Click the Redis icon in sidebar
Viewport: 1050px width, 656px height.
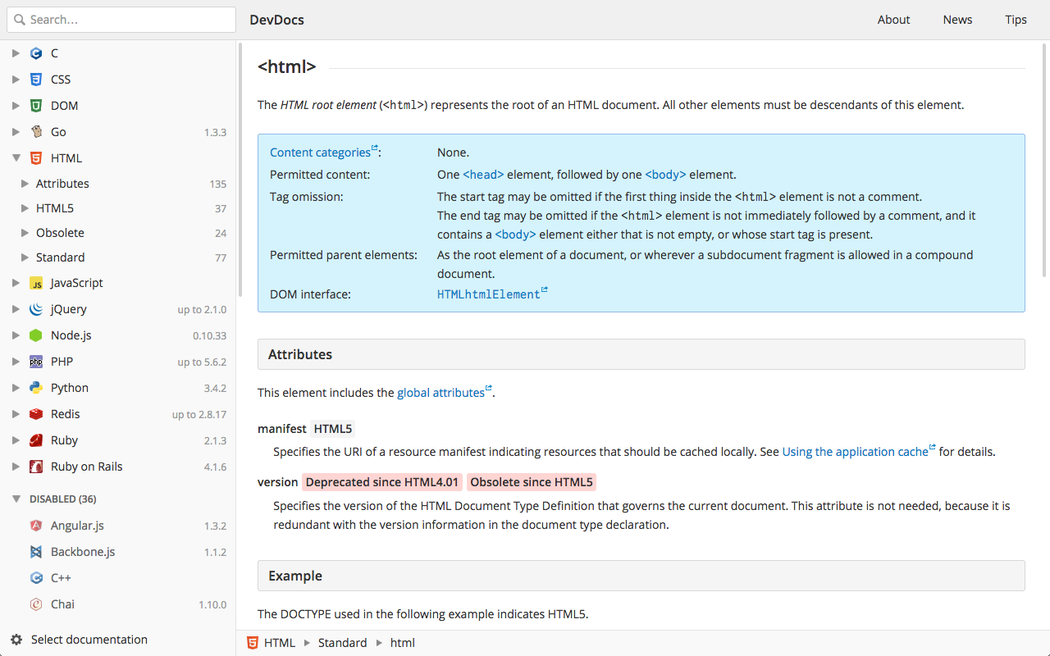(36, 414)
